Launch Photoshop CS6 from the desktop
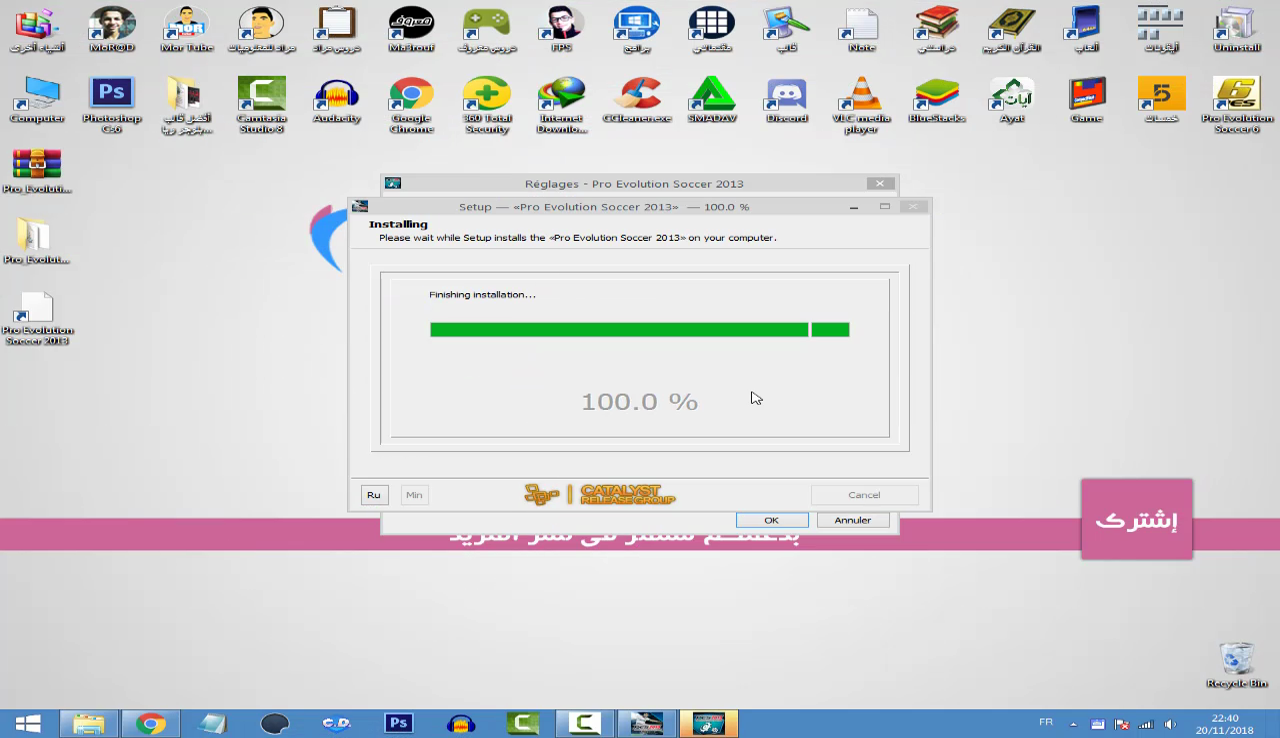 (111, 105)
